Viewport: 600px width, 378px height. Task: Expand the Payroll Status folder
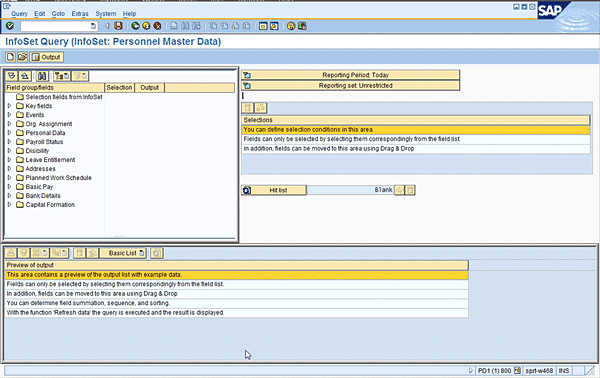click(x=9, y=142)
